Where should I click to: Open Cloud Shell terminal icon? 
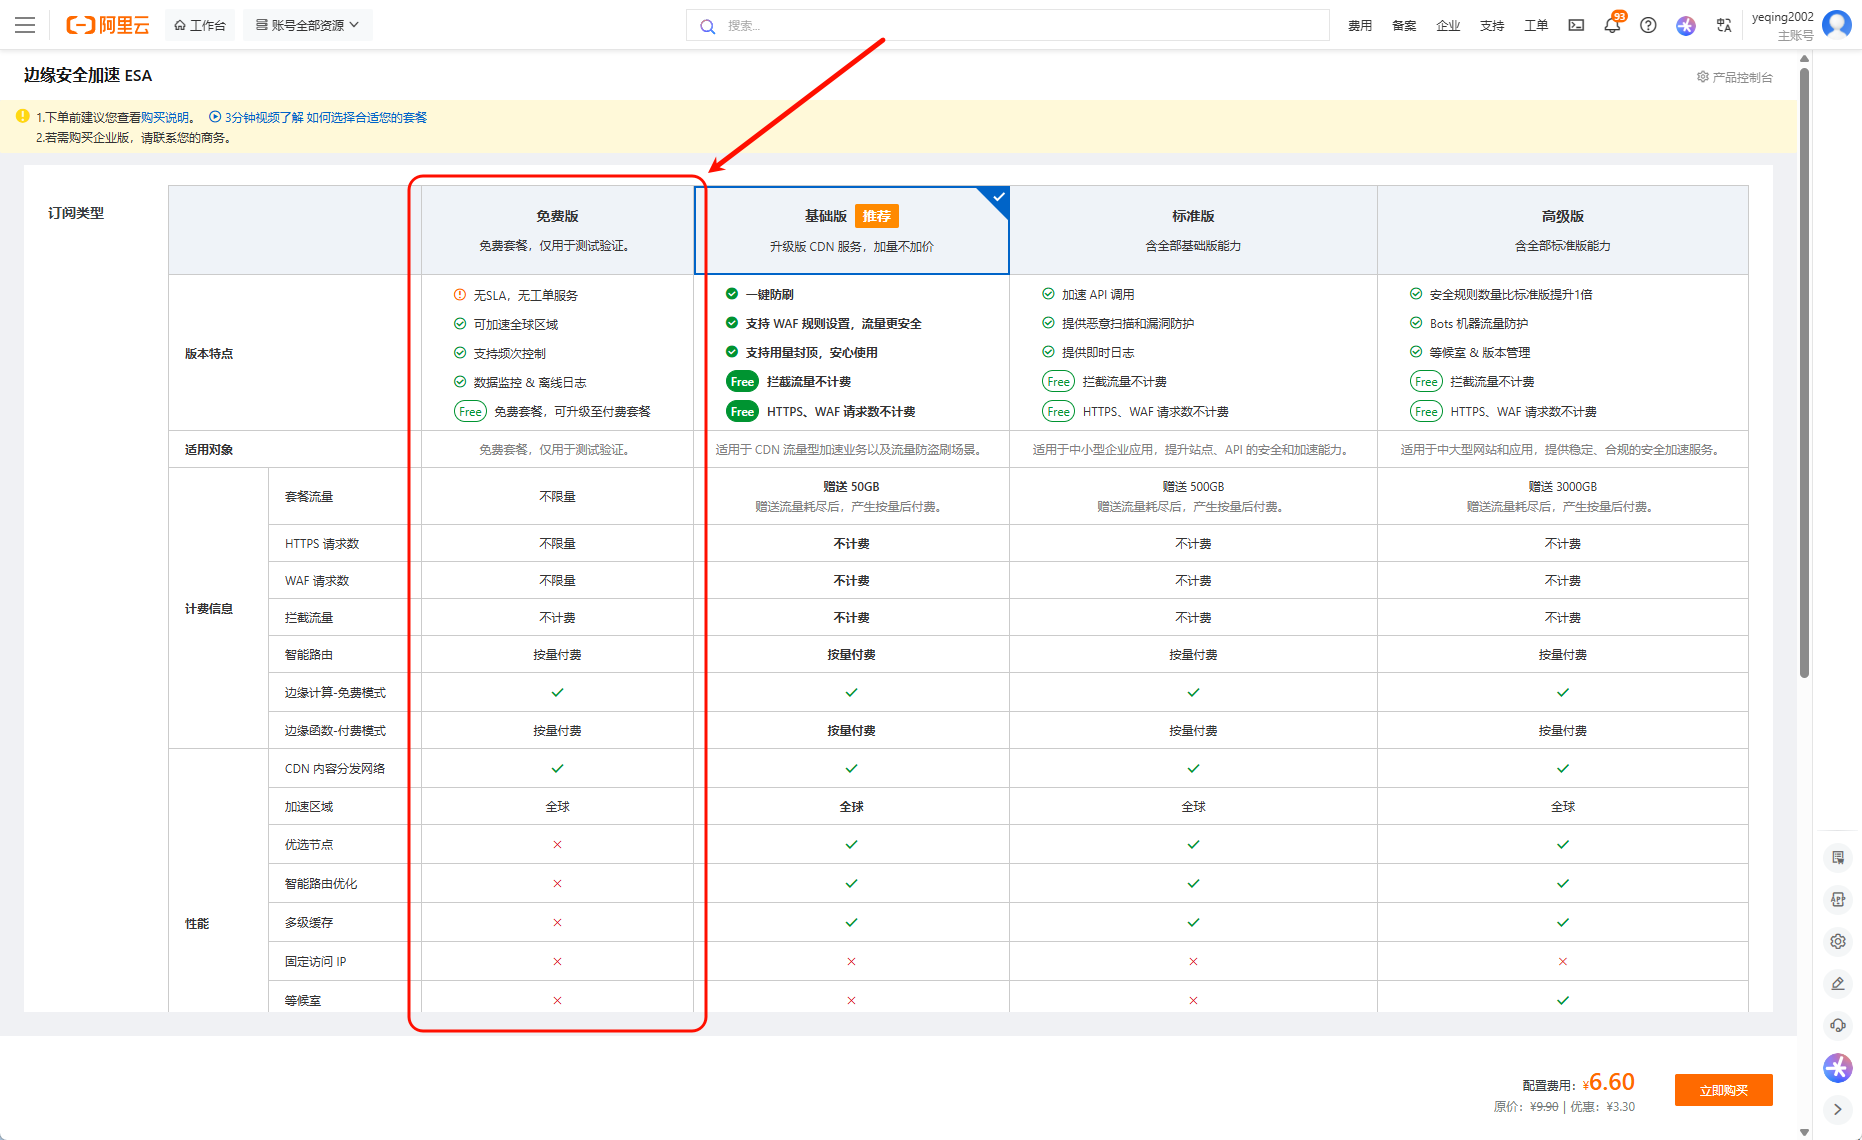1576,25
